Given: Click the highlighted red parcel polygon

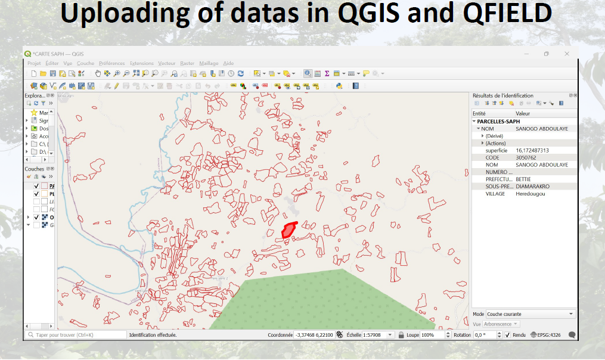Looking at the screenshot, I should click(288, 230).
